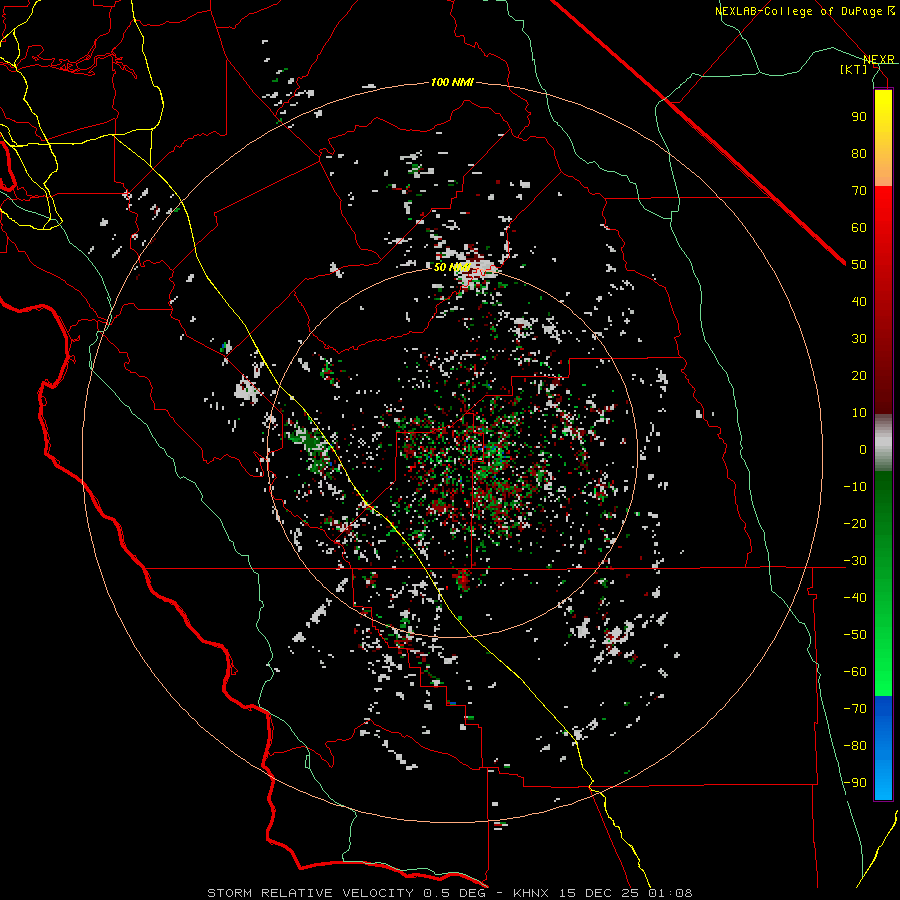Click the 20 label on velocity scale
Image resolution: width=900 pixels, height=900 pixels.
(x=859, y=375)
